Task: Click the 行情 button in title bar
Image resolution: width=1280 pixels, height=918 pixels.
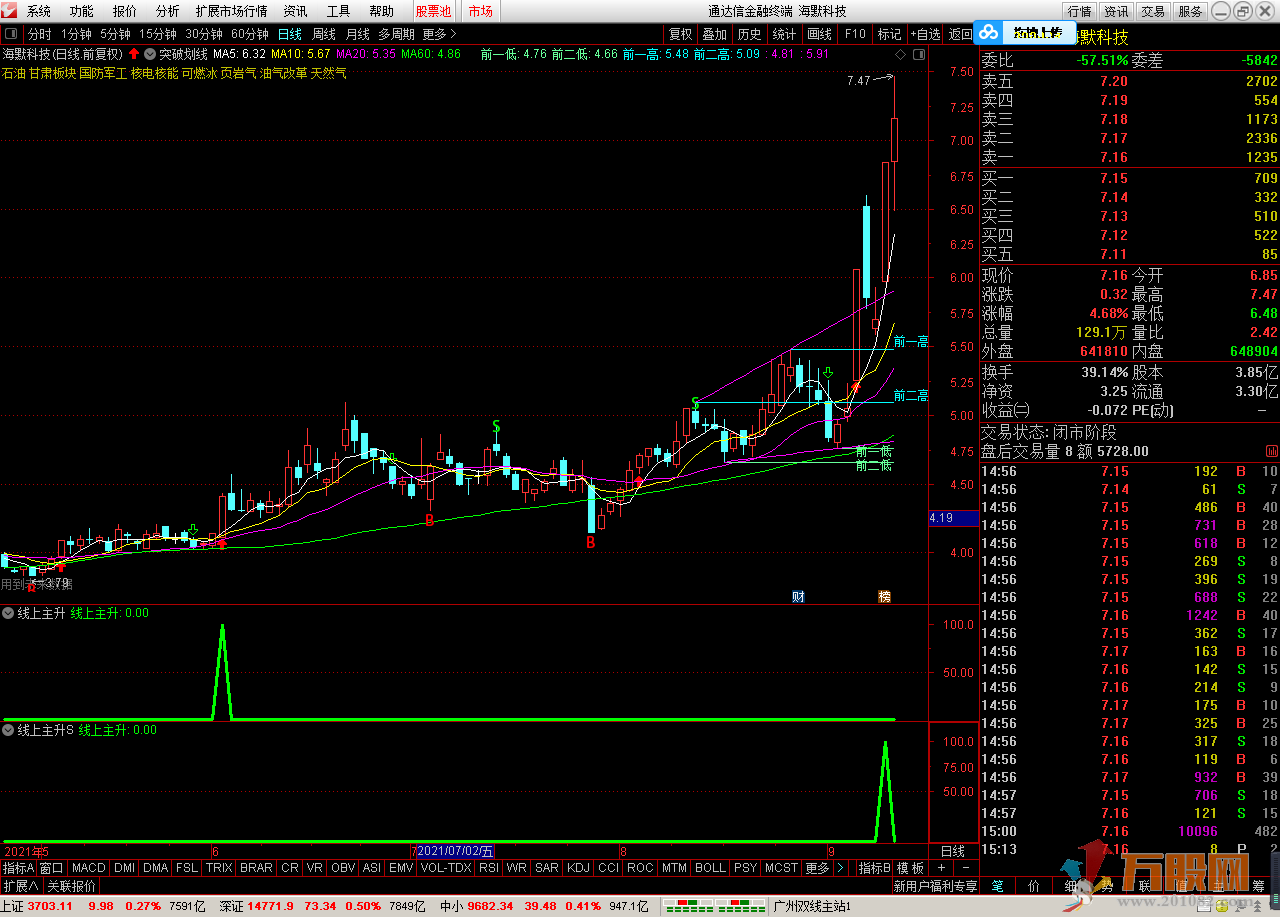Action: point(1080,11)
